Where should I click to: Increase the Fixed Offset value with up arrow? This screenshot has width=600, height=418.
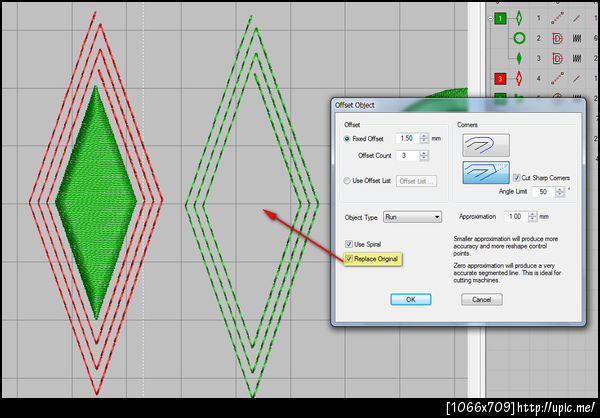point(424,136)
